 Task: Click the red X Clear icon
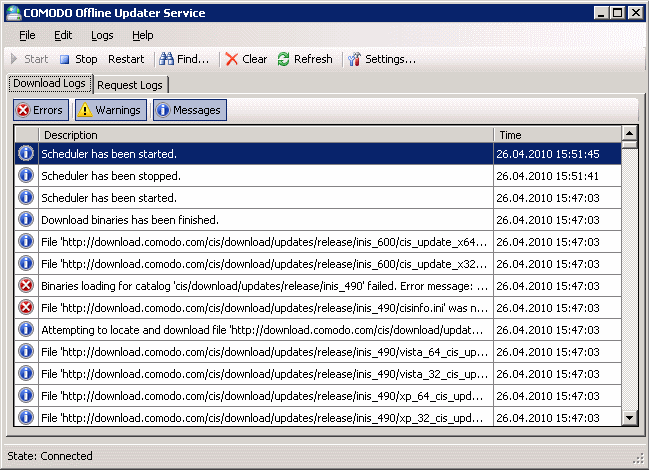(x=232, y=59)
